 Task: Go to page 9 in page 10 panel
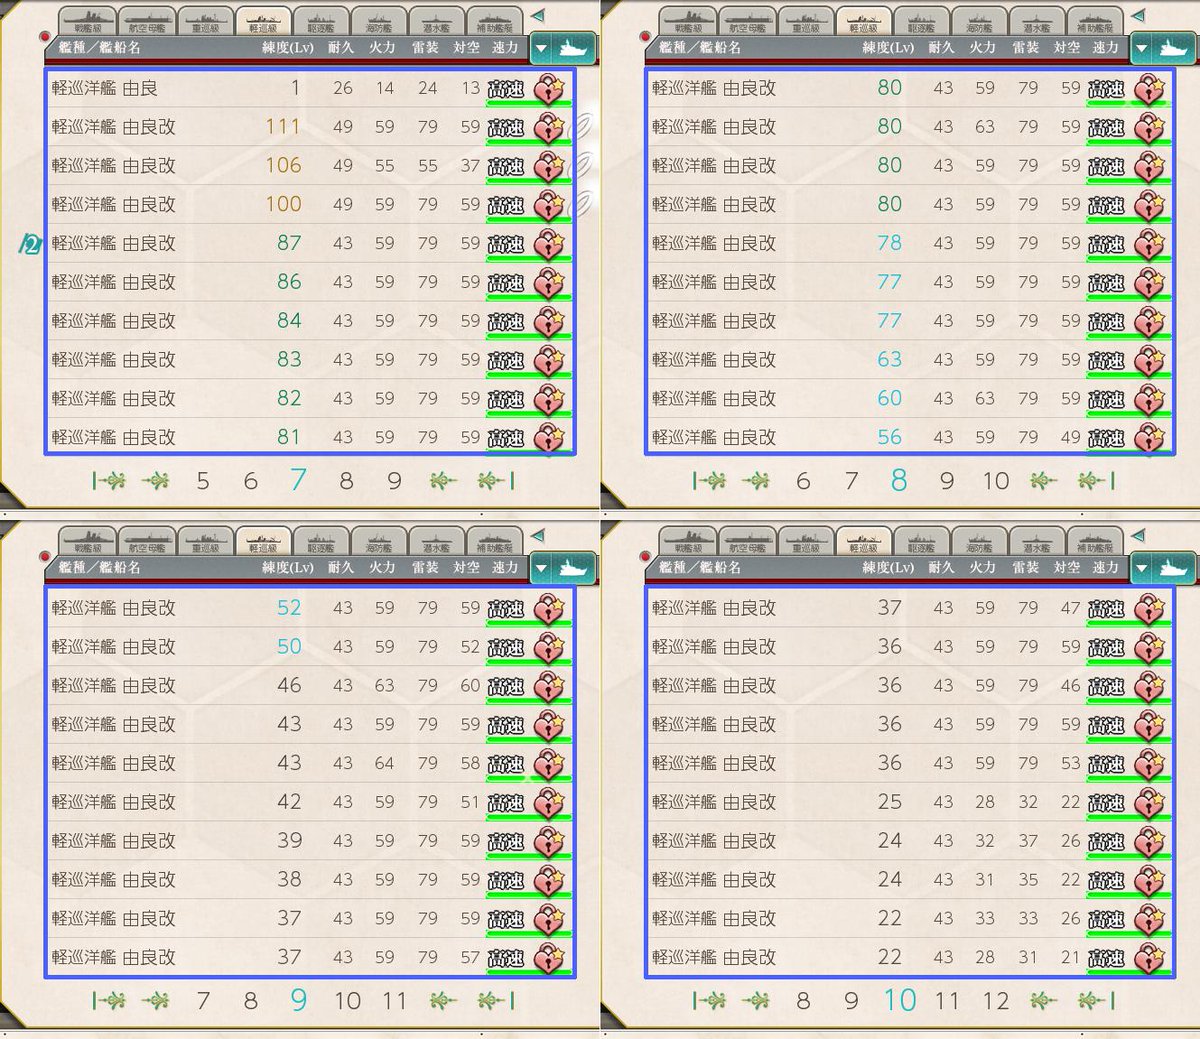(x=851, y=1001)
